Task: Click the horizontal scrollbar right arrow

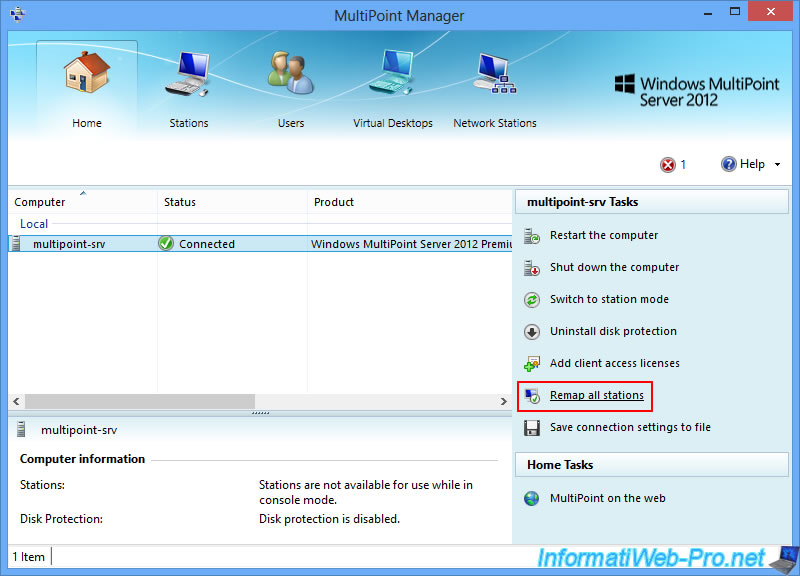Action: click(x=503, y=401)
